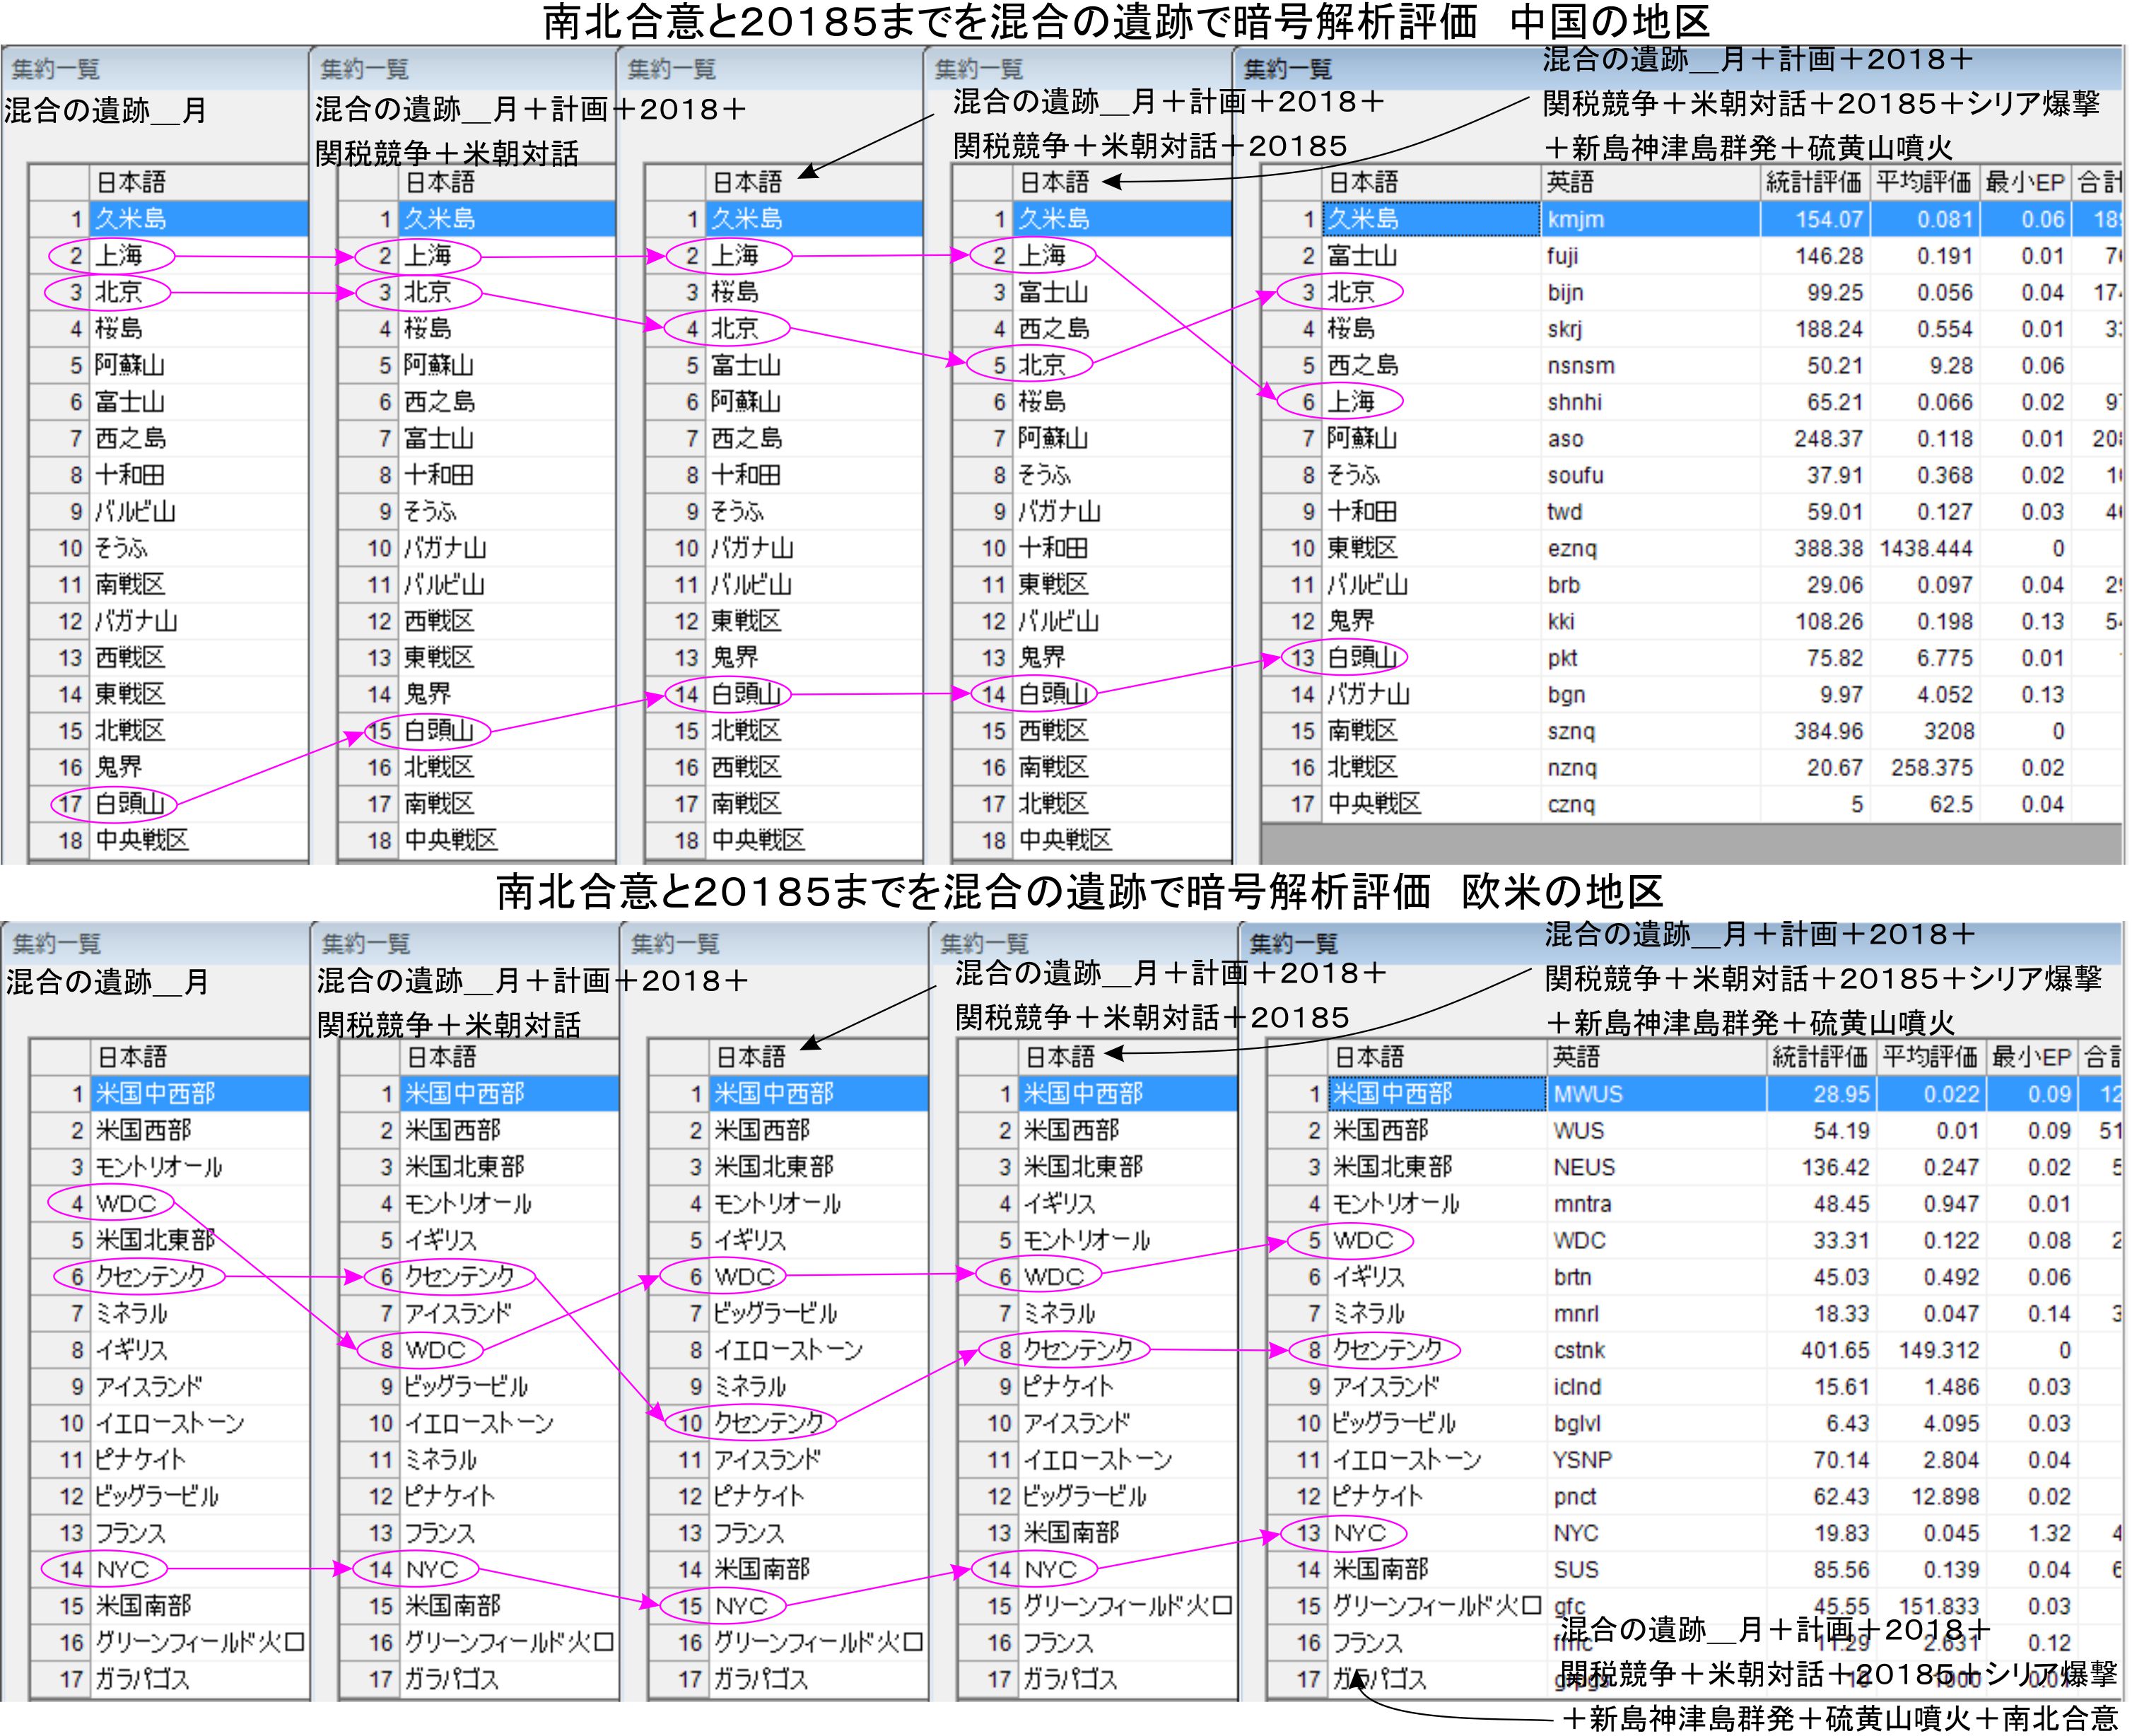This screenshot has width=2132, height=1736.
Task: Click 英語 column header in top-right table
Action: pos(1570,182)
